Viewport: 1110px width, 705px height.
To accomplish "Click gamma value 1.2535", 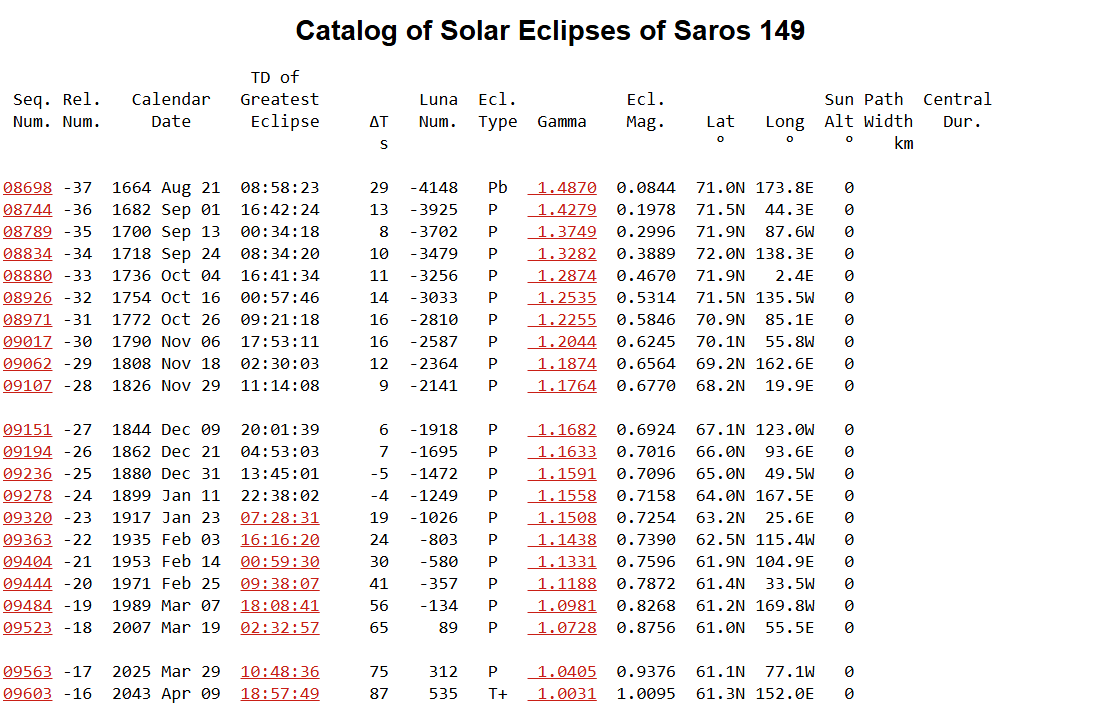I will 562,297.
